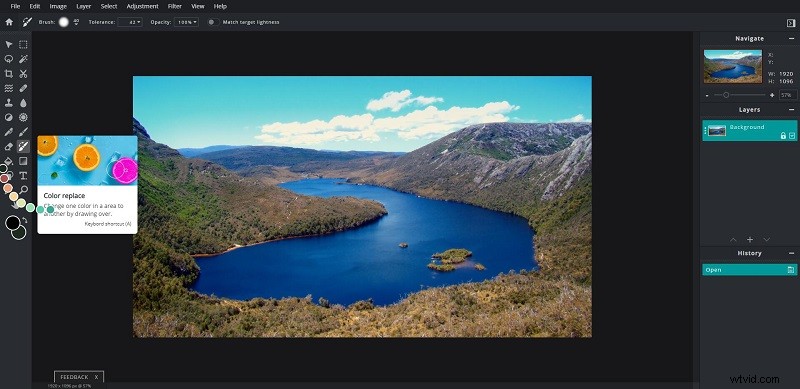Close the FEEDBACK tab with X

pyautogui.click(x=96, y=377)
